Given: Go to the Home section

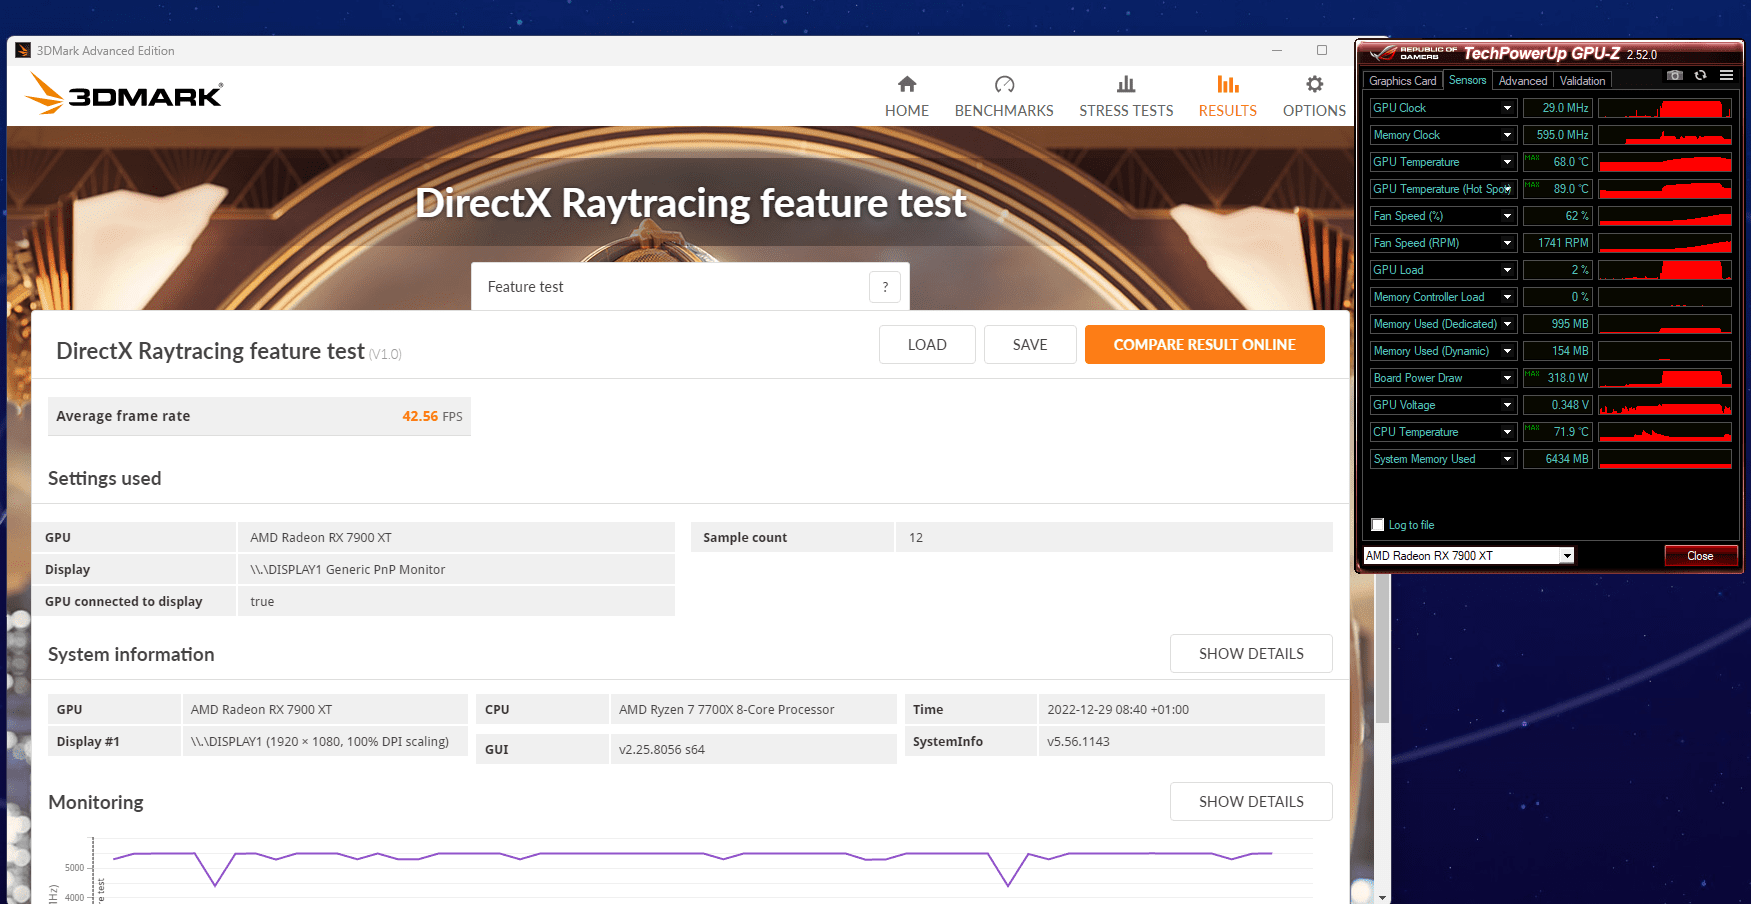Looking at the screenshot, I should click(907, 97).
